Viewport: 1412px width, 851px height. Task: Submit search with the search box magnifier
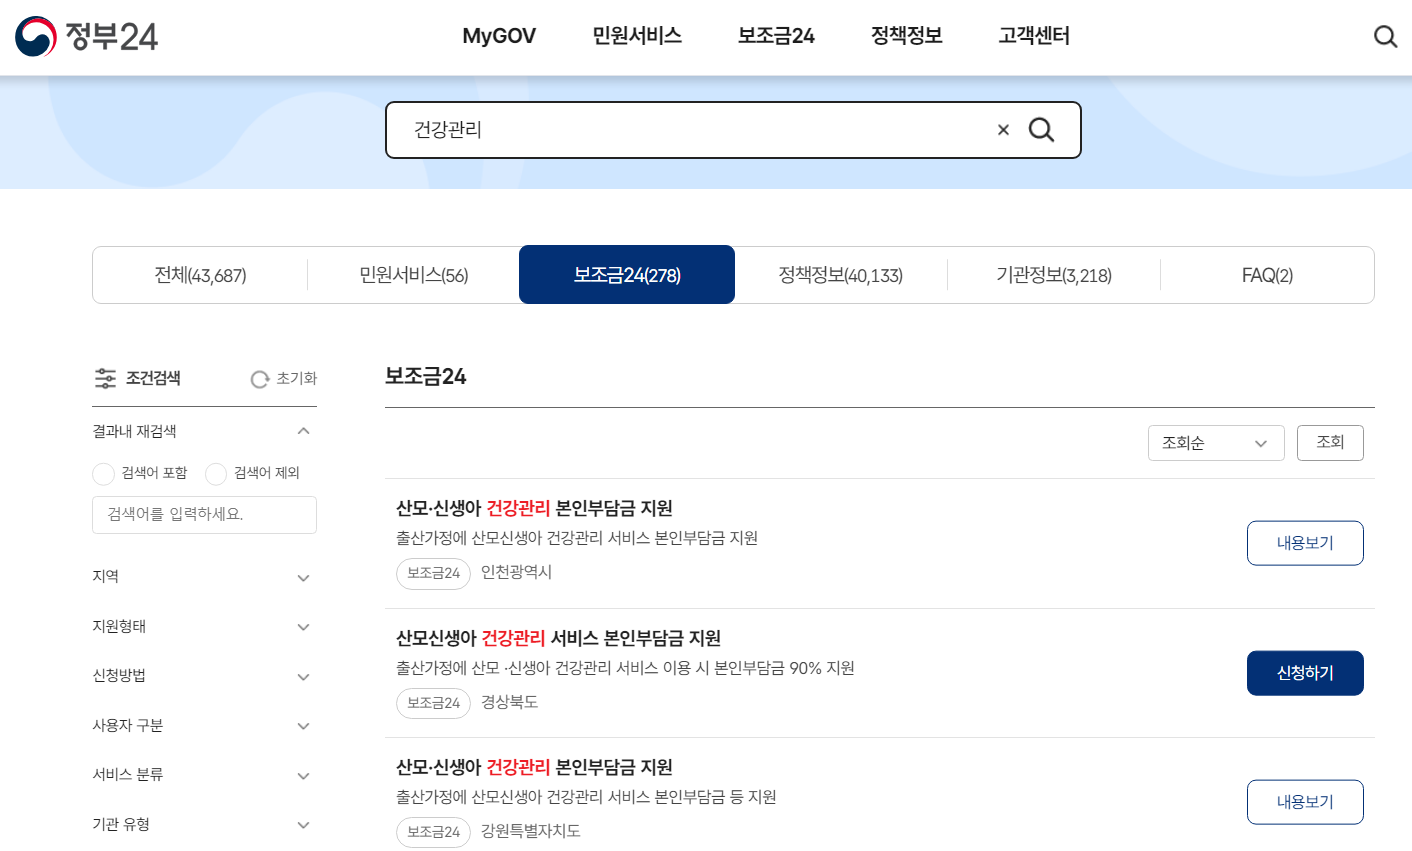pyautogui.click(x=1041, y=130)
